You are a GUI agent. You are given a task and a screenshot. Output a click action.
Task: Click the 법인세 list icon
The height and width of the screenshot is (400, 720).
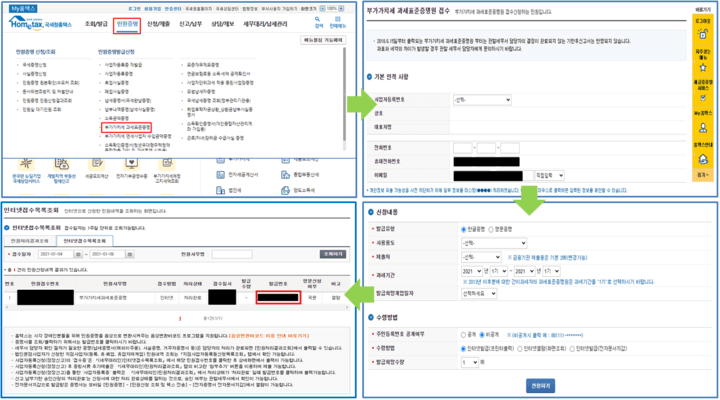click(x=220, y=190)
